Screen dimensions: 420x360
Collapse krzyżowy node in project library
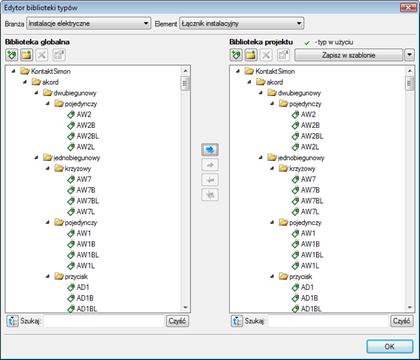(x=272, y=168)
